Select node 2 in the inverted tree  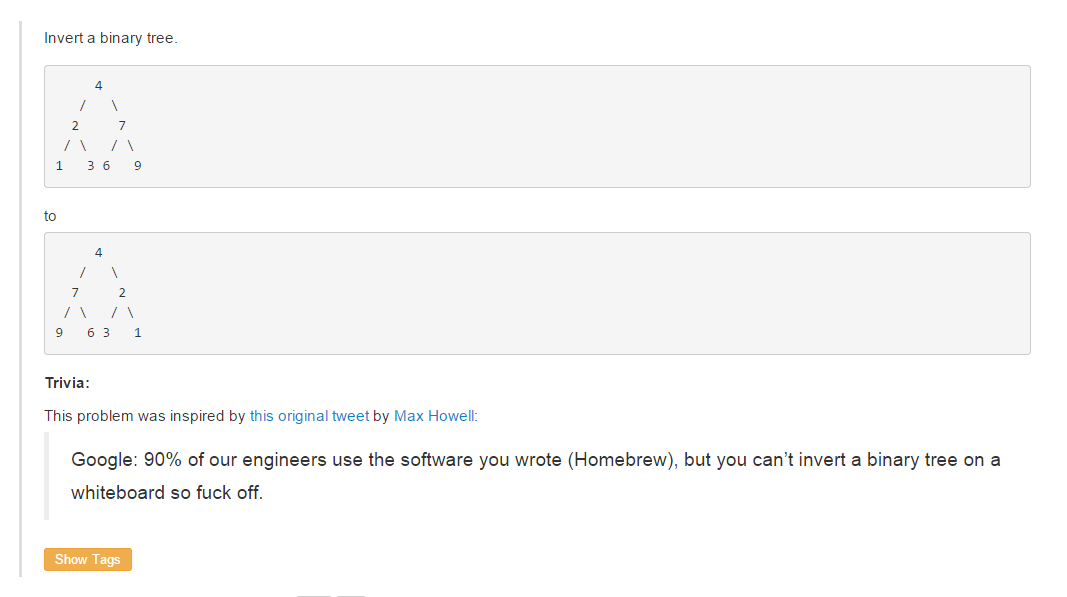tap(122, 293)
